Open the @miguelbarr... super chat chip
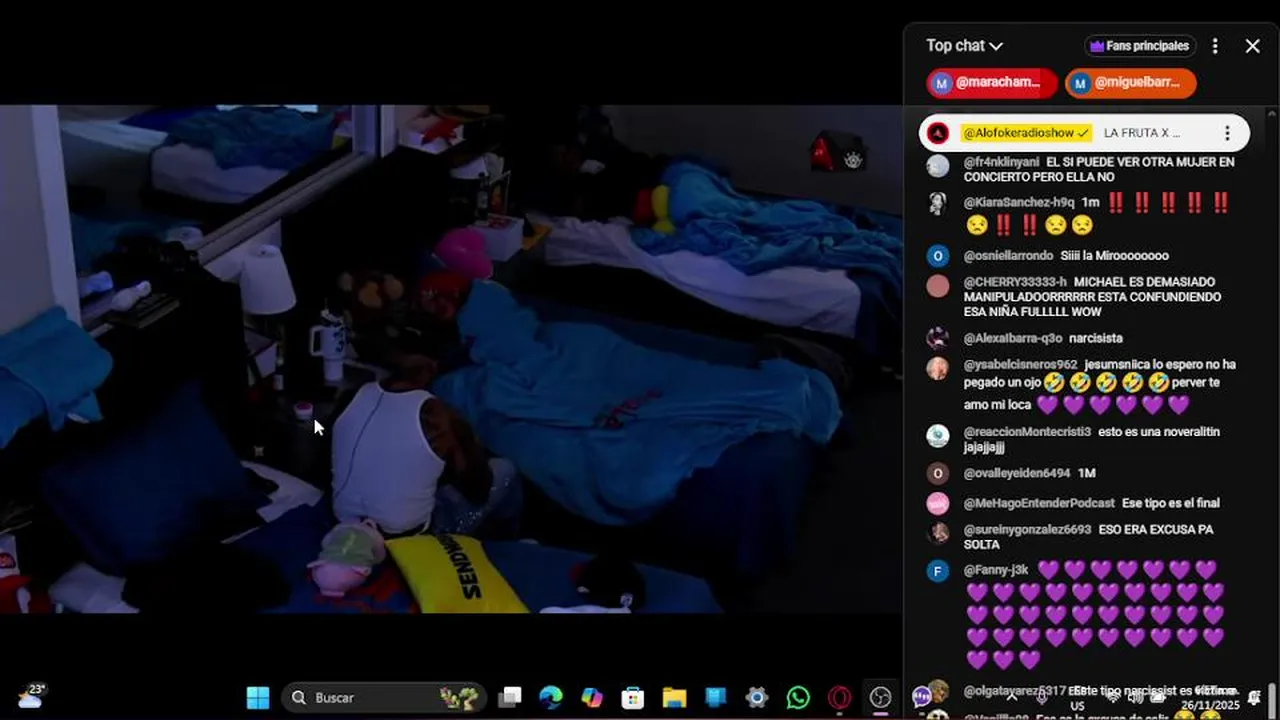1280x720 pixels. coord(1131,83)
